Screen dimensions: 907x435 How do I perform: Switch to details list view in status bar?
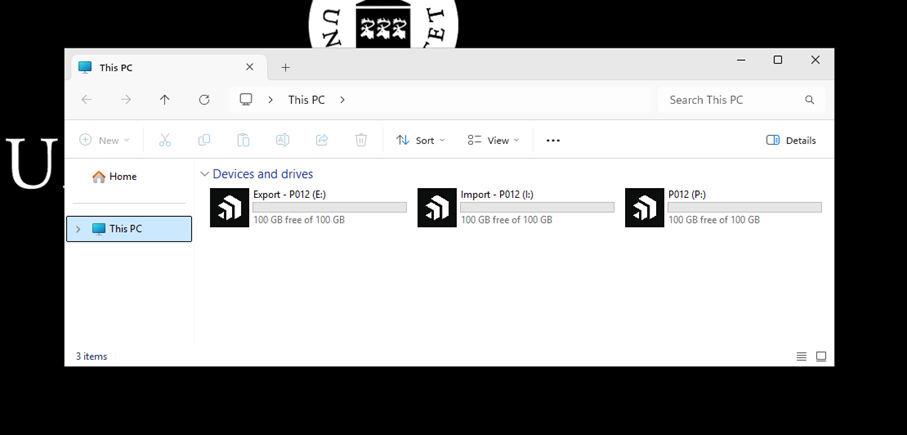point(801,356)
